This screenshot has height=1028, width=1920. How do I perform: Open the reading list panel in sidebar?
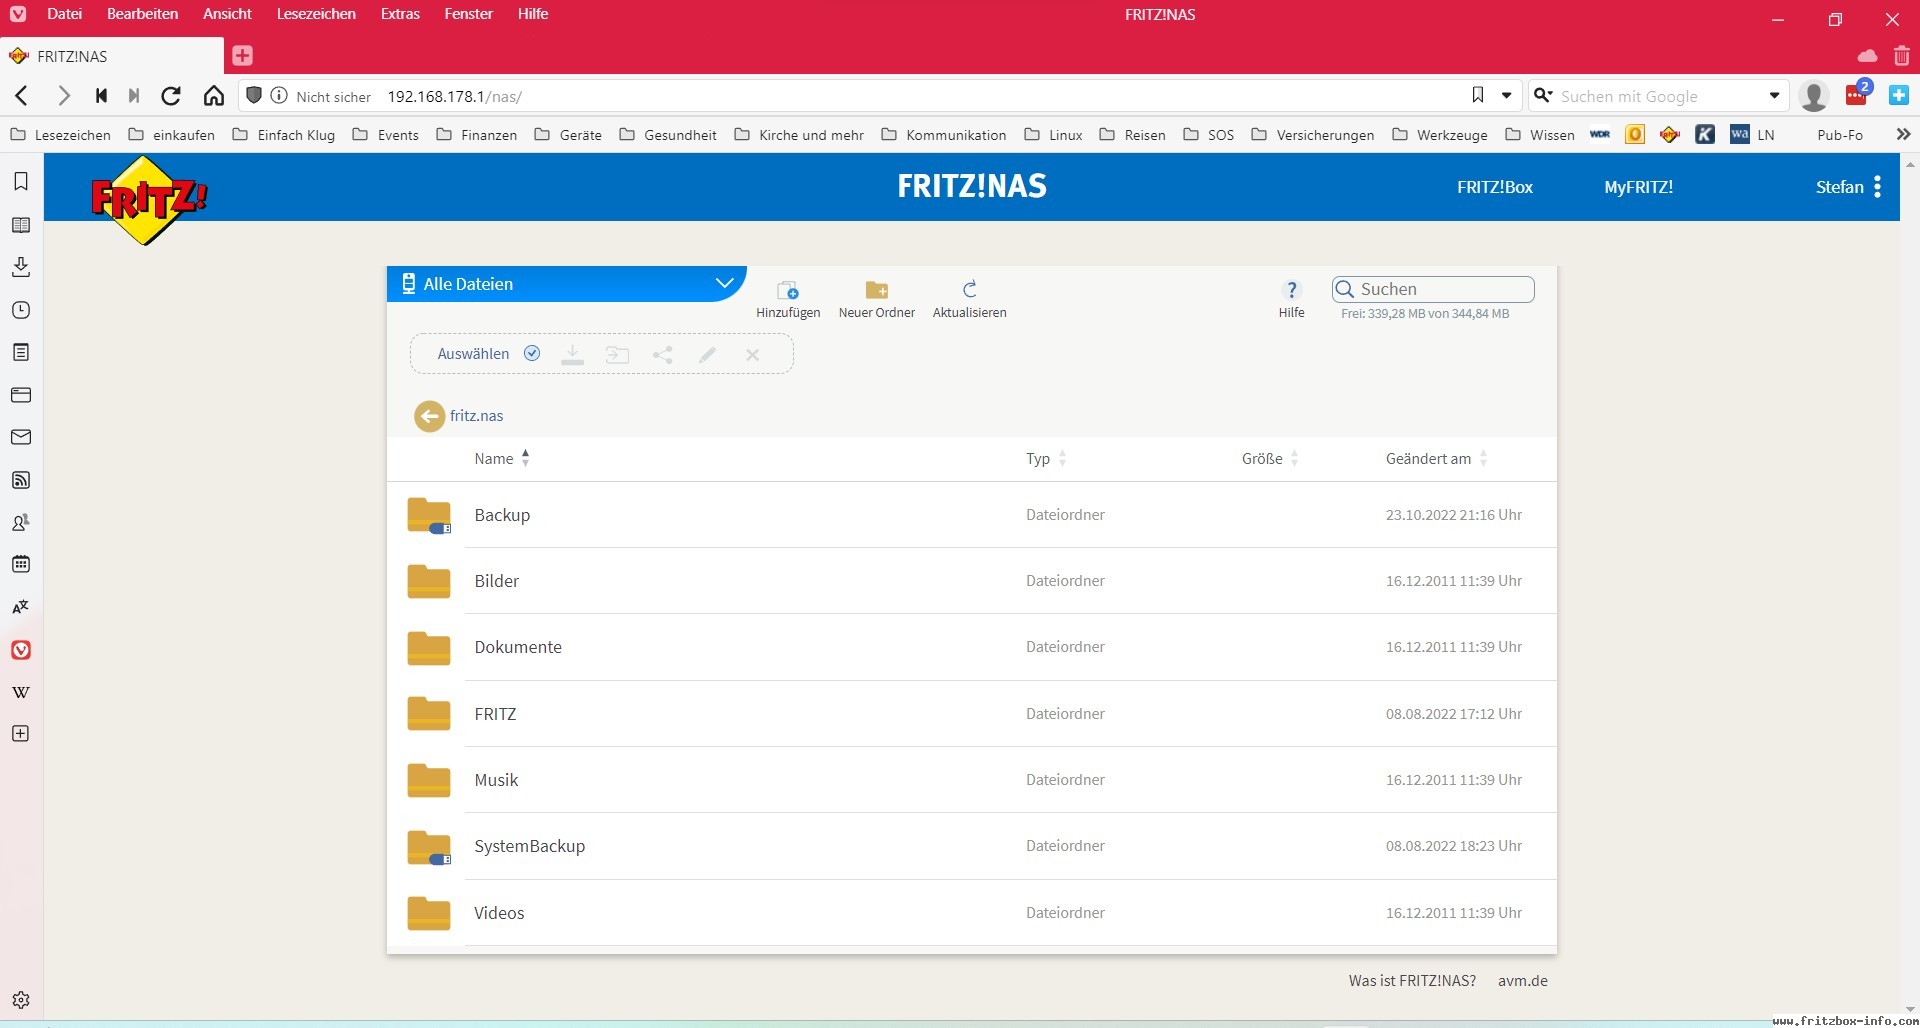21,225
